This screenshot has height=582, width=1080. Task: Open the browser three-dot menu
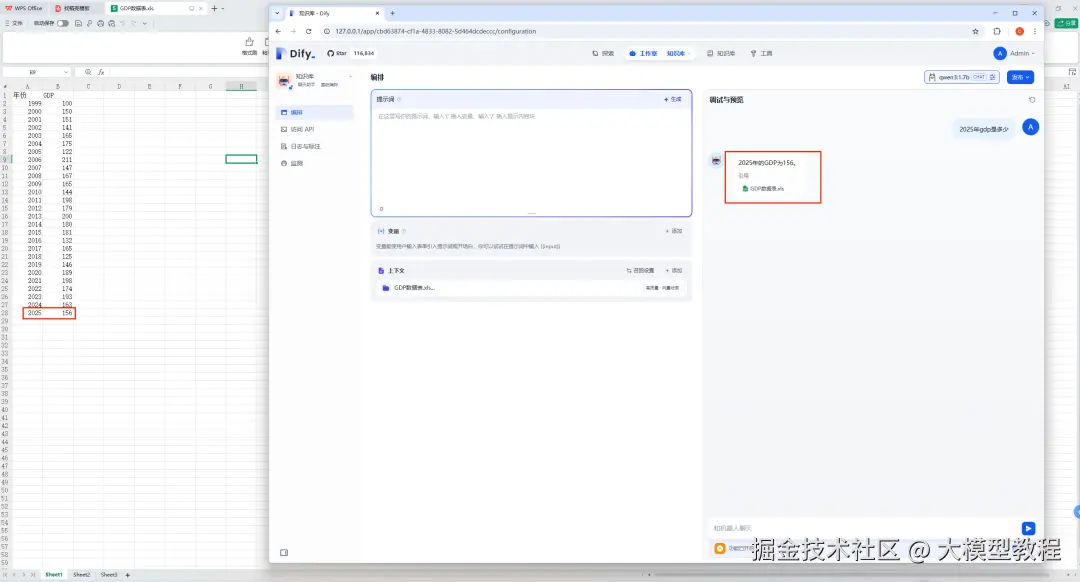(x=1035, y=31)
